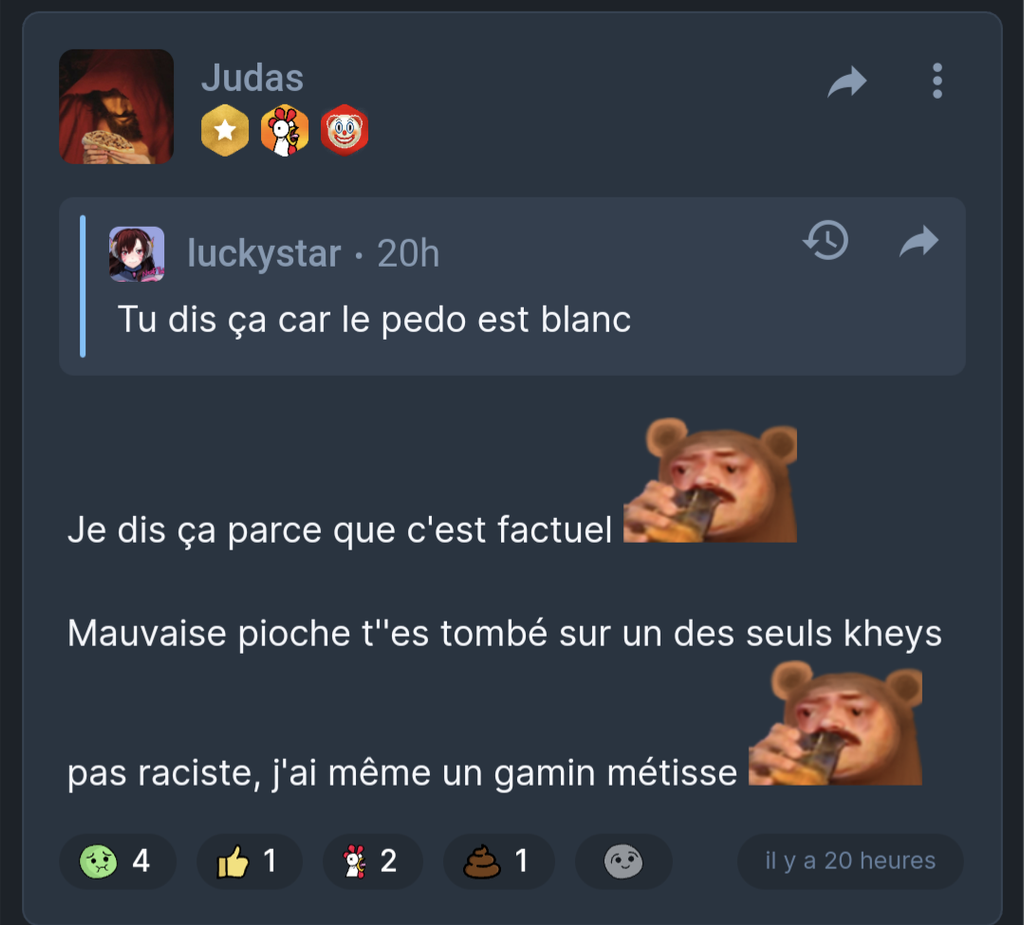Click the gold star badge
Viewport: 1024px width, 925px height.
[x=225, y=130]
